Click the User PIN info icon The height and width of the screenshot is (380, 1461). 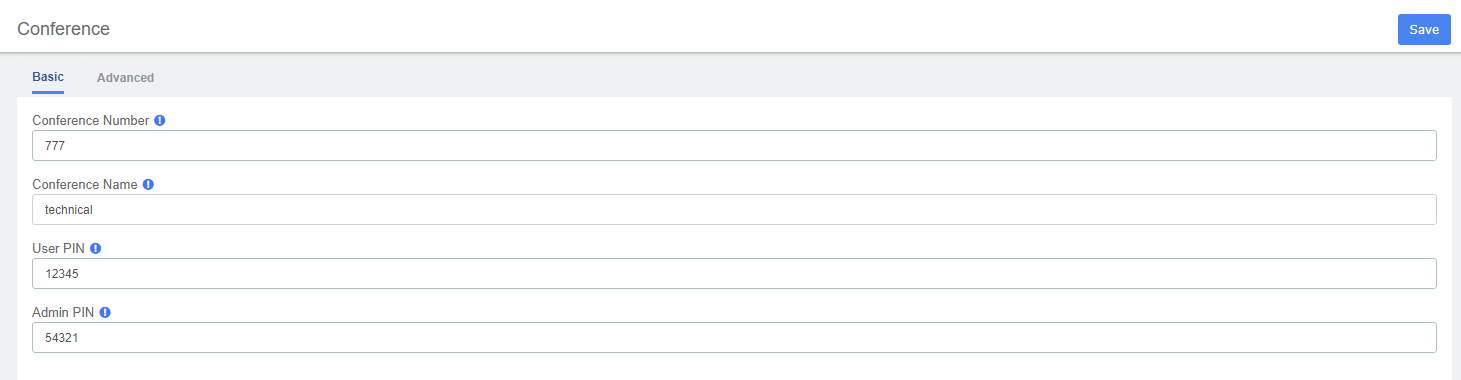[96, 248]
